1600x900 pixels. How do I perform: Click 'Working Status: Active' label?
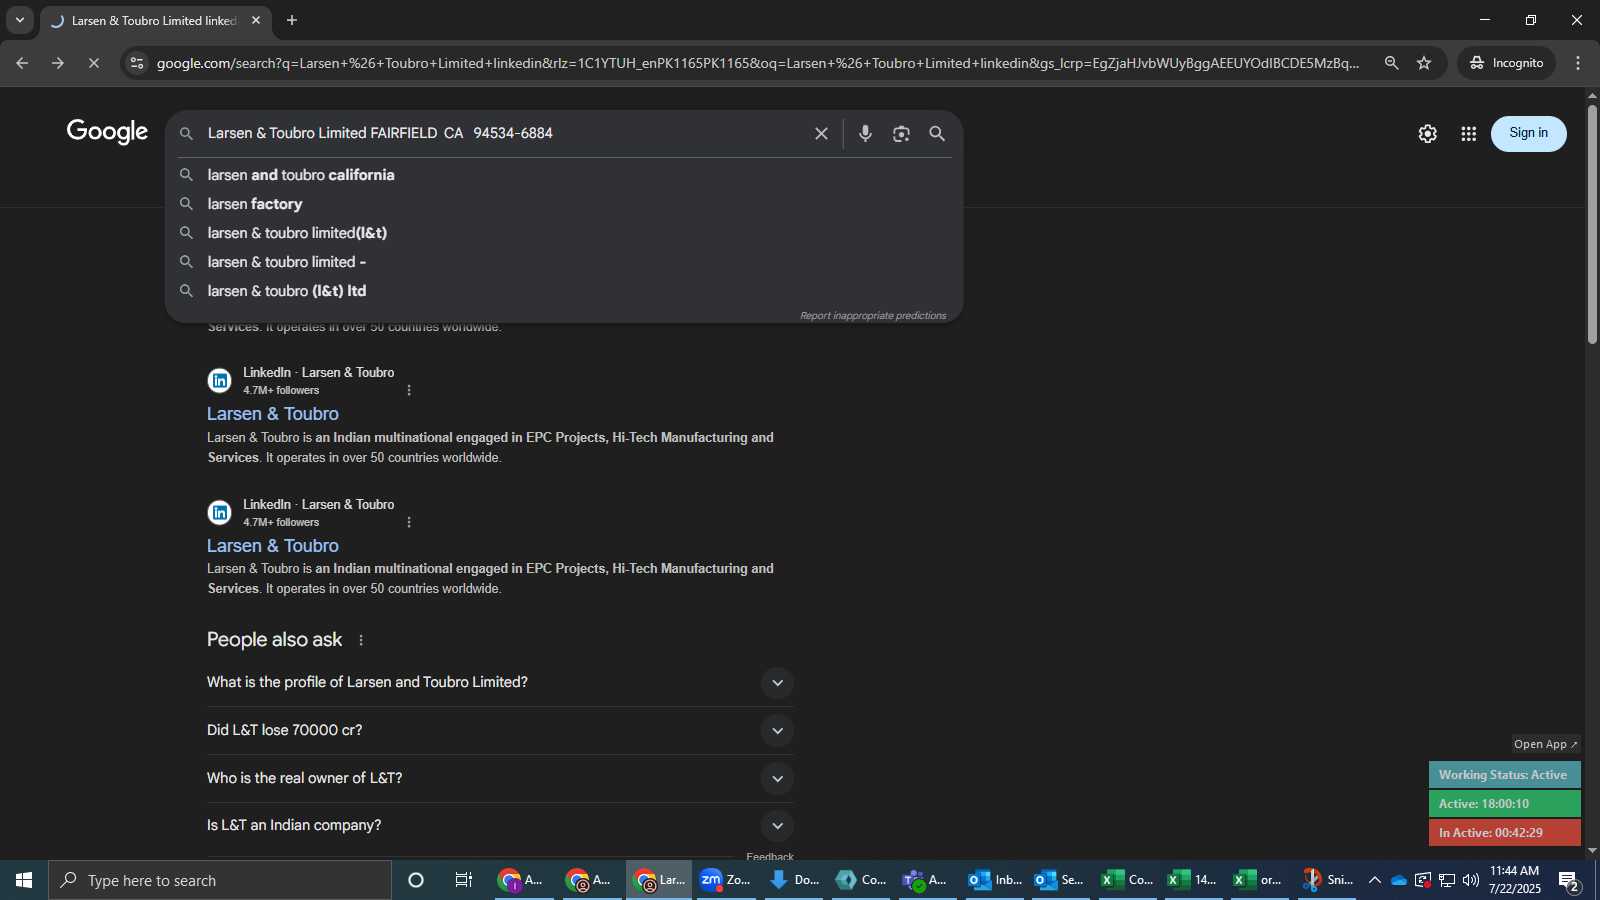[1504, 775]
